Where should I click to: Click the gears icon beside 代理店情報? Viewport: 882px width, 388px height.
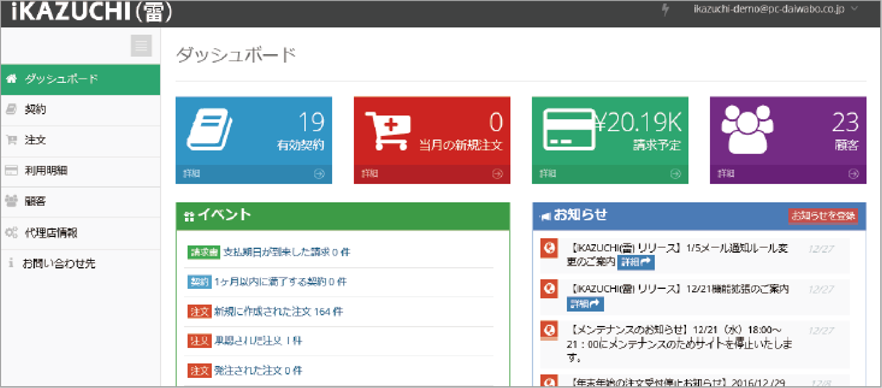click(x=10, y=232)
